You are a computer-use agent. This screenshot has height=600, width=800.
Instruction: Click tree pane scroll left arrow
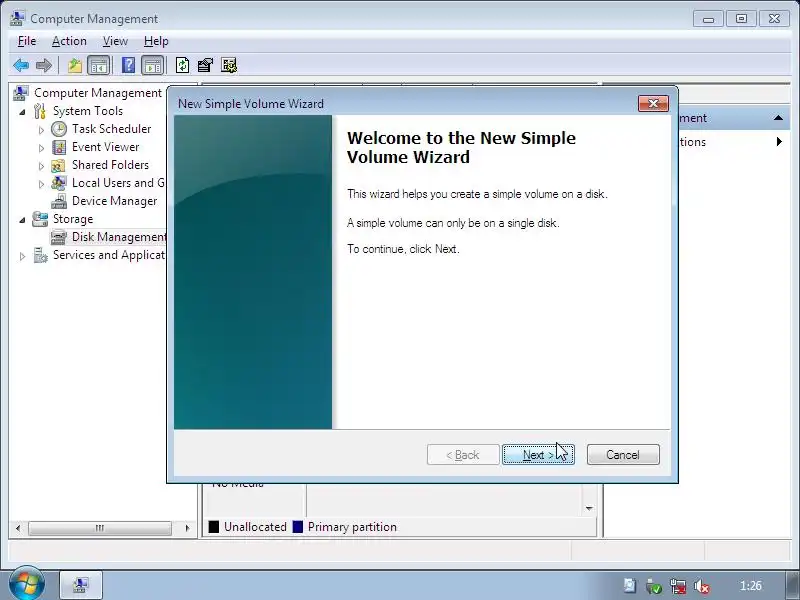pos(18,528)
